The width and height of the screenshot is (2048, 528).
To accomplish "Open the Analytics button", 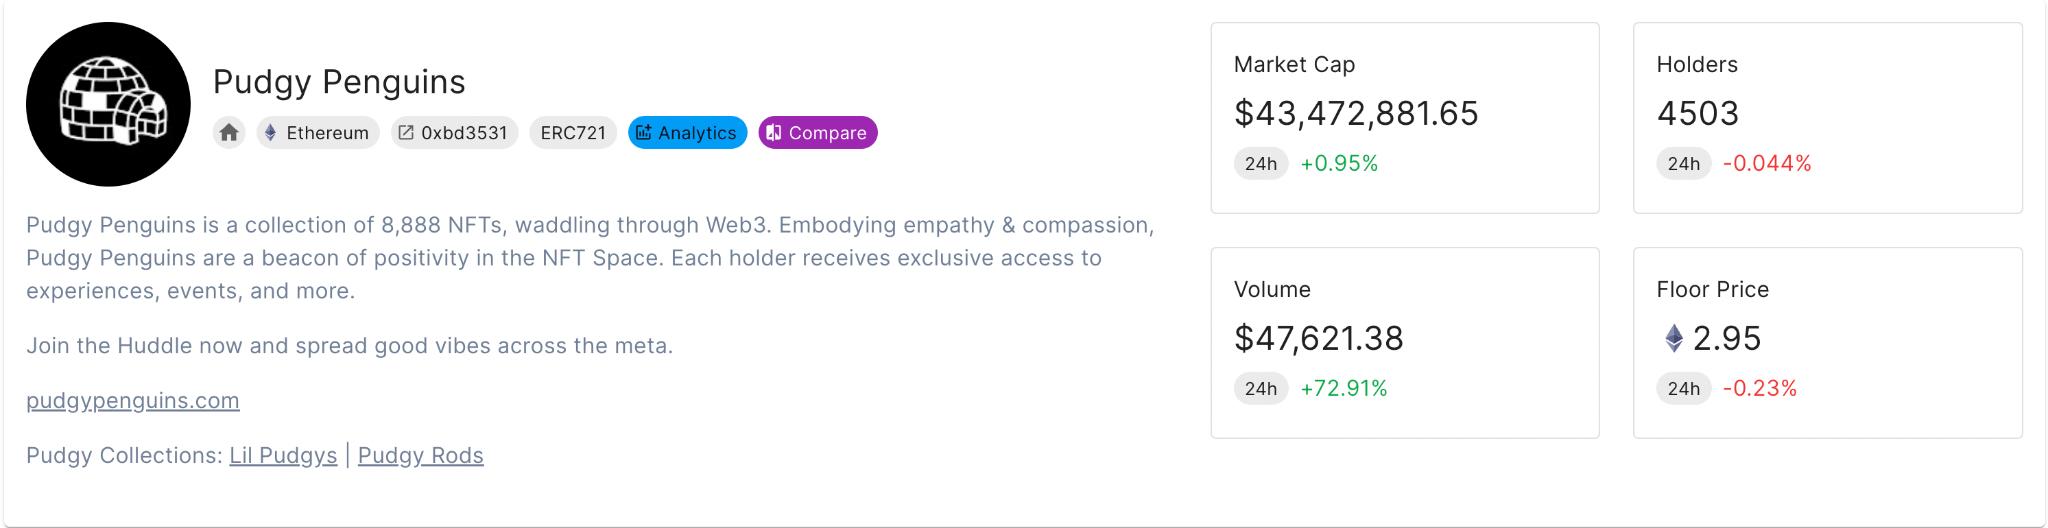I will coord(687,133).
